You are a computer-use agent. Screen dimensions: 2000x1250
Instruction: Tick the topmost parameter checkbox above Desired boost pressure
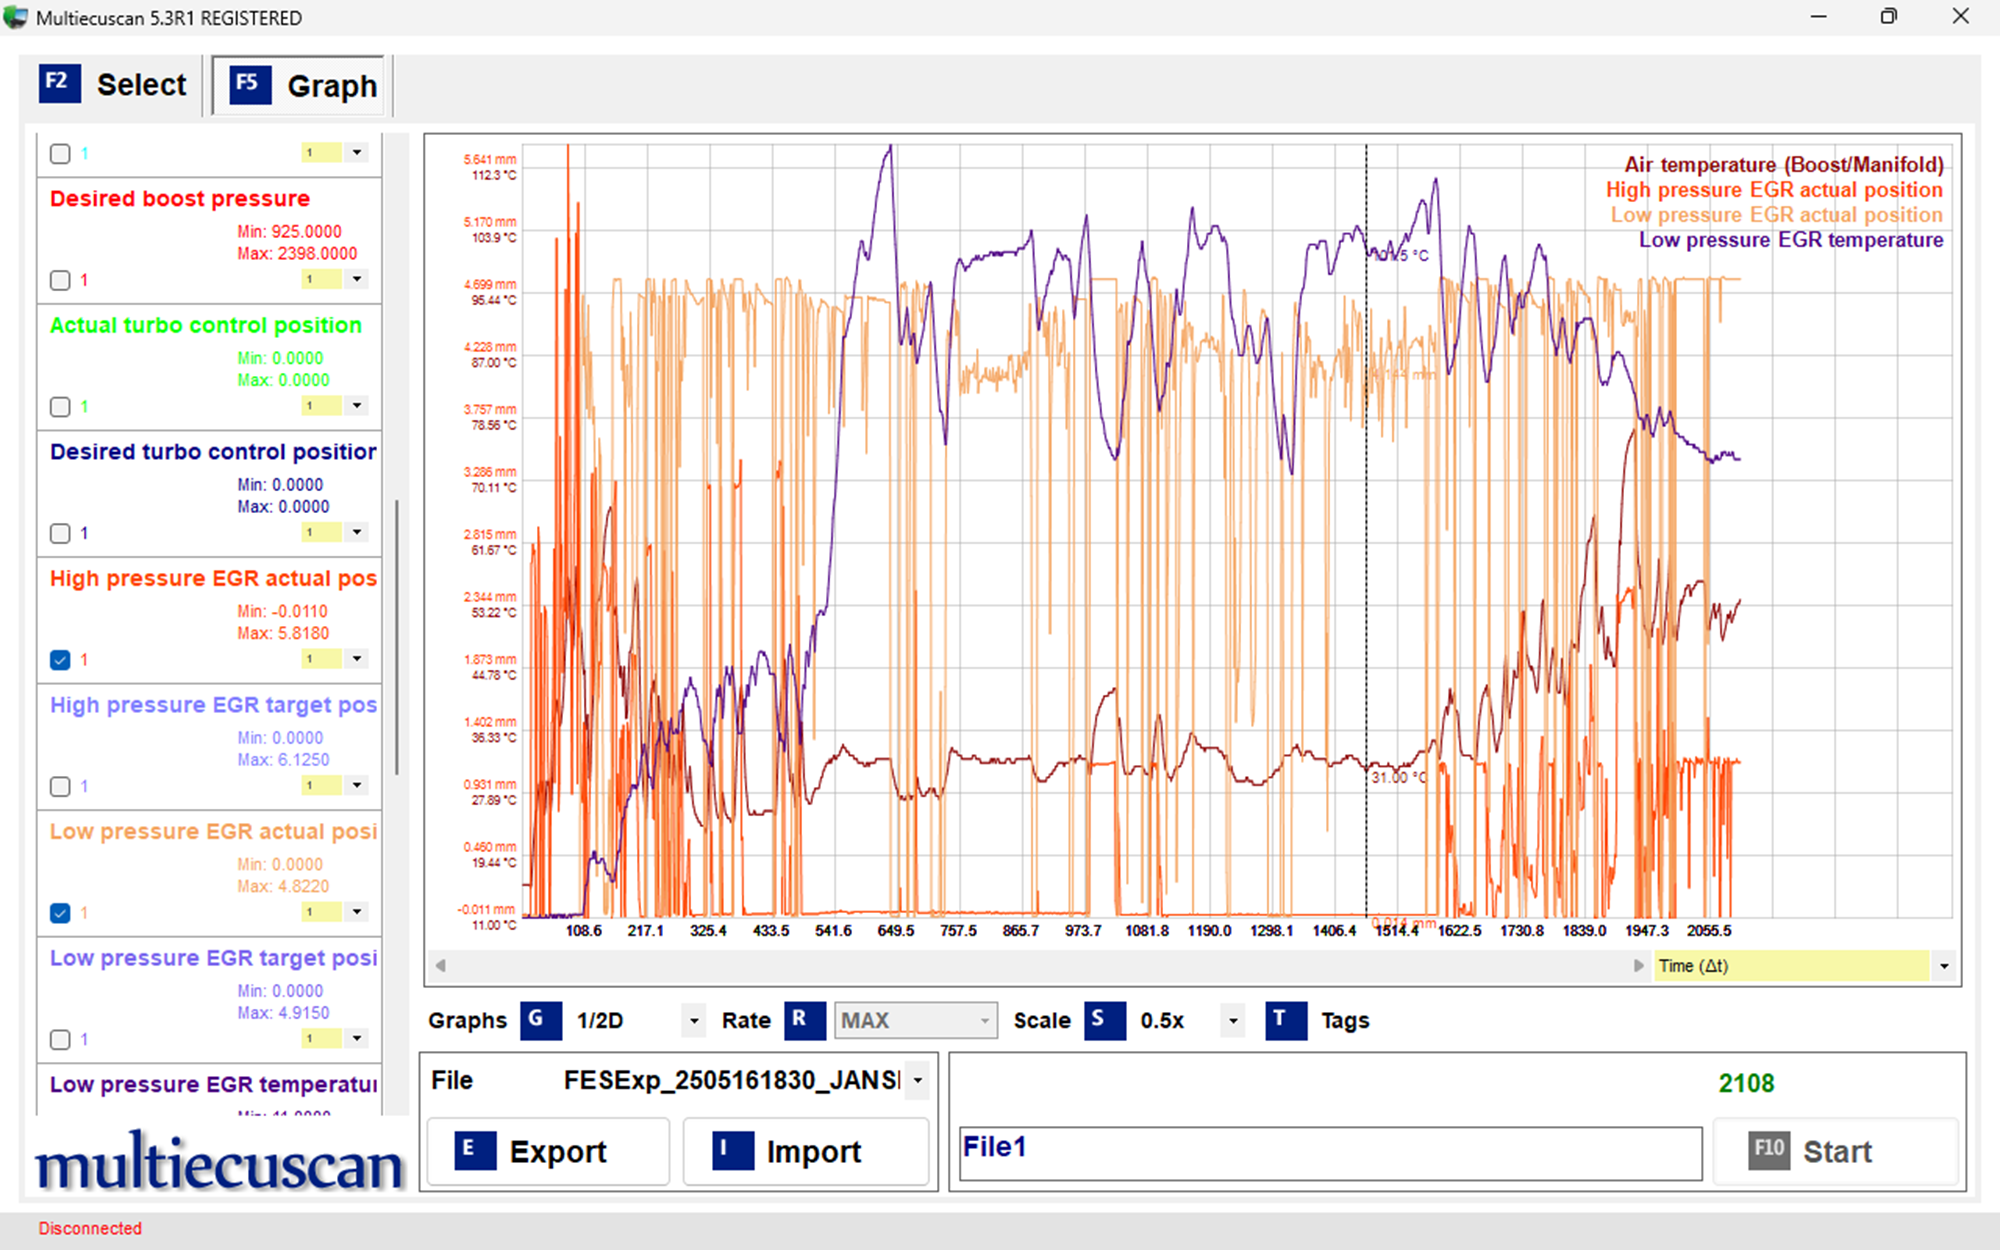coord(60,154)
